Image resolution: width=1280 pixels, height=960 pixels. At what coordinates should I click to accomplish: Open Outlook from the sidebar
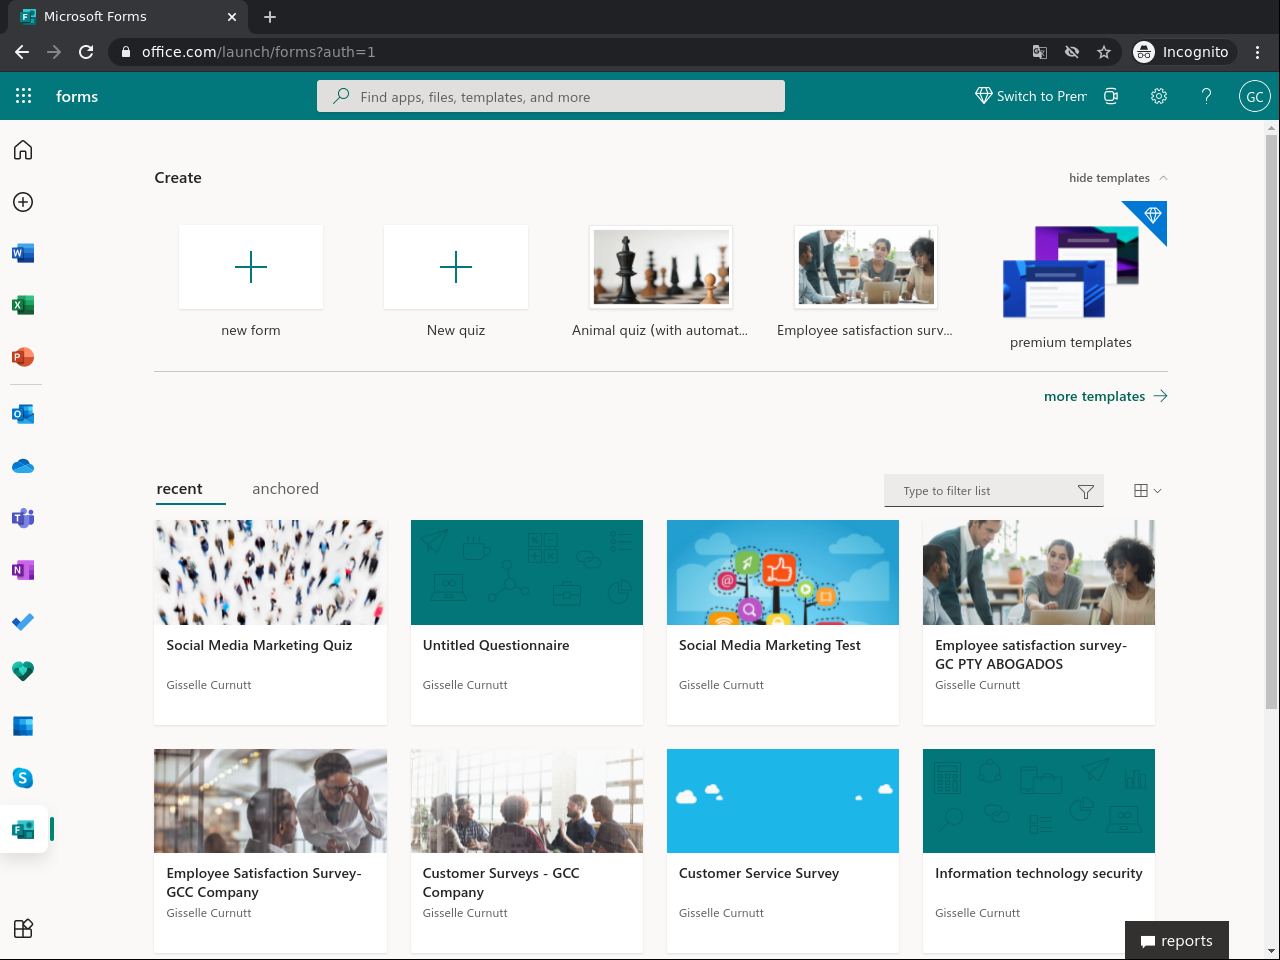[23, 414]
